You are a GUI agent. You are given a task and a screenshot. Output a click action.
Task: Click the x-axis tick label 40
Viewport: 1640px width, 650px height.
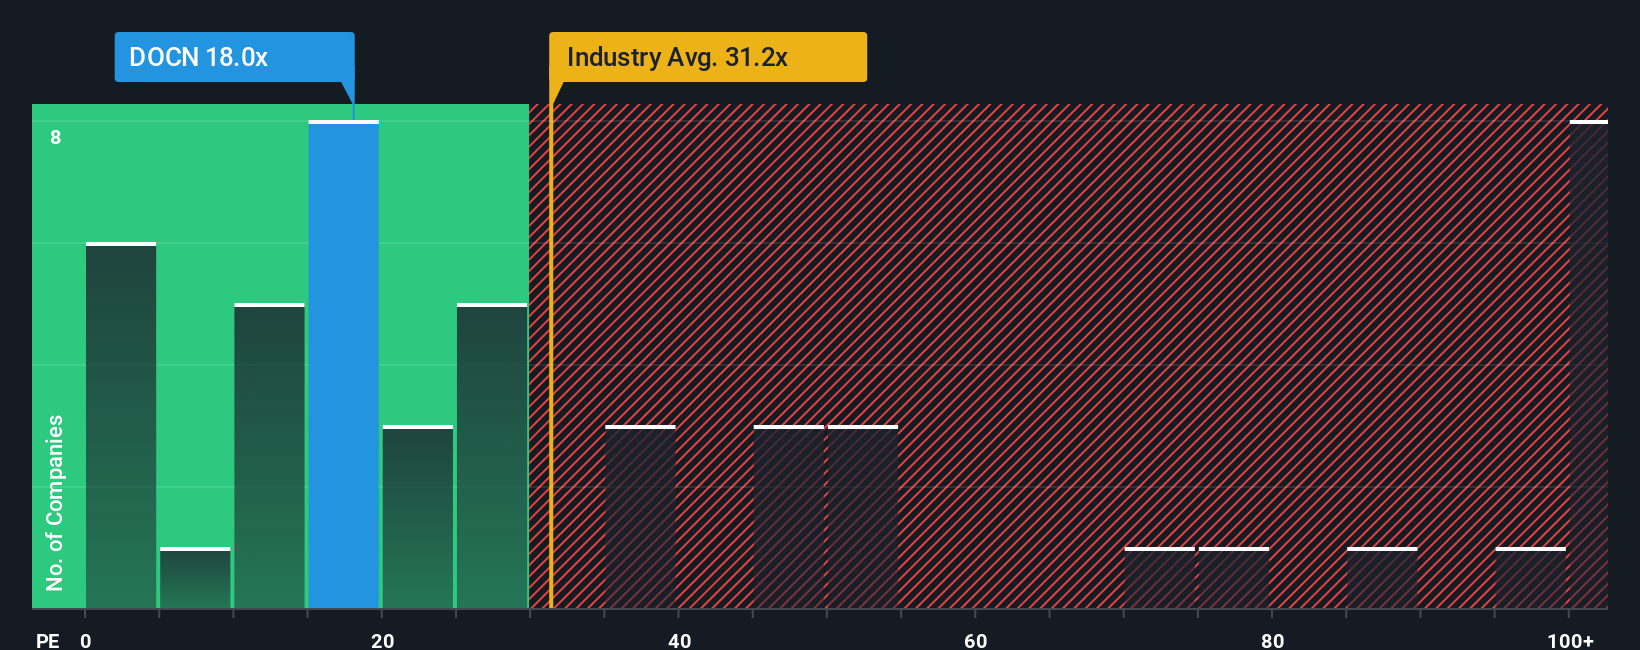680,641
